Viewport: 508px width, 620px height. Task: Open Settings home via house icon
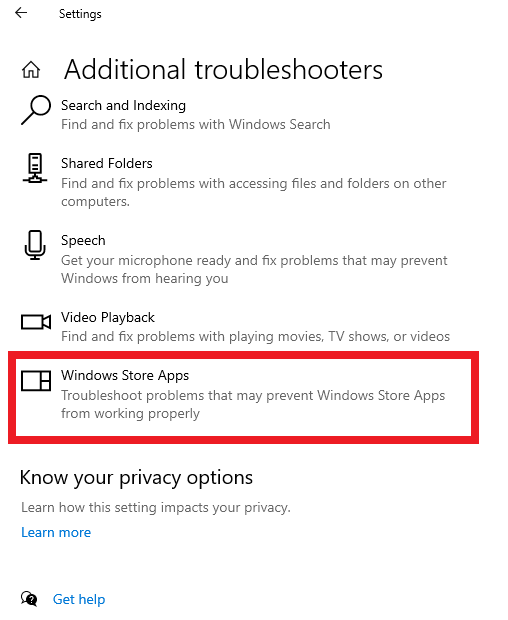click(x=31, y=70)
